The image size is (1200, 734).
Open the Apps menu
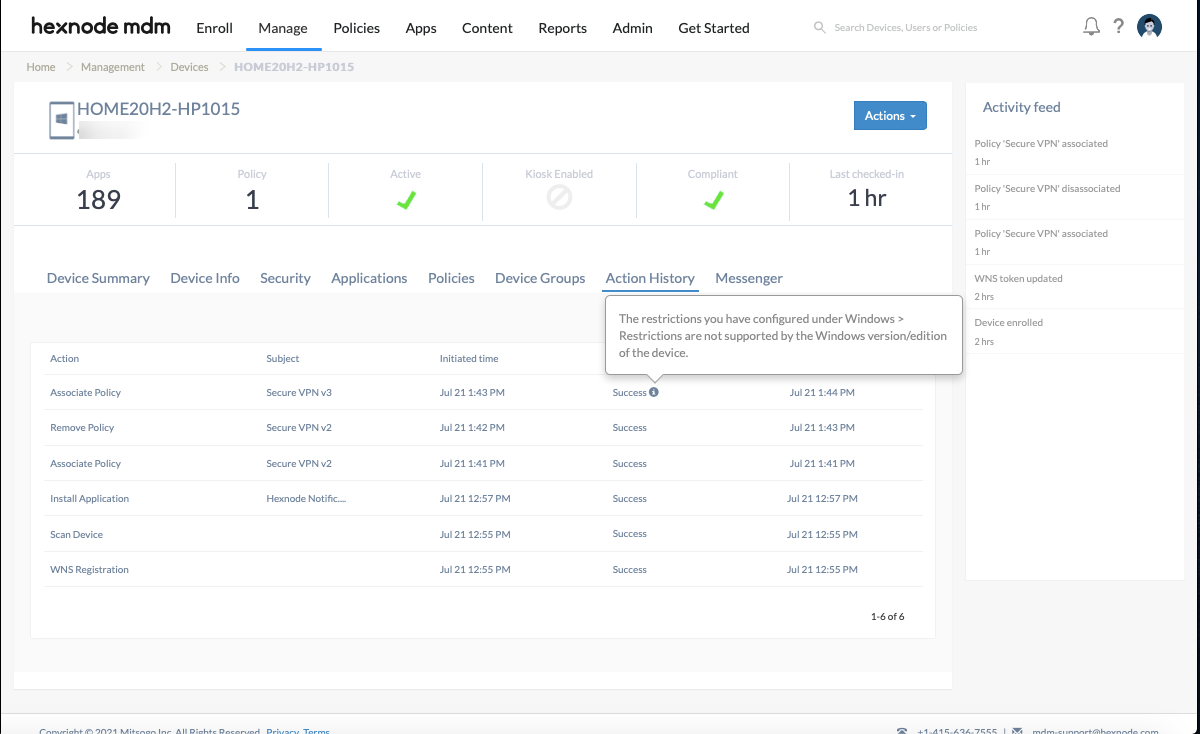point(421,28)
